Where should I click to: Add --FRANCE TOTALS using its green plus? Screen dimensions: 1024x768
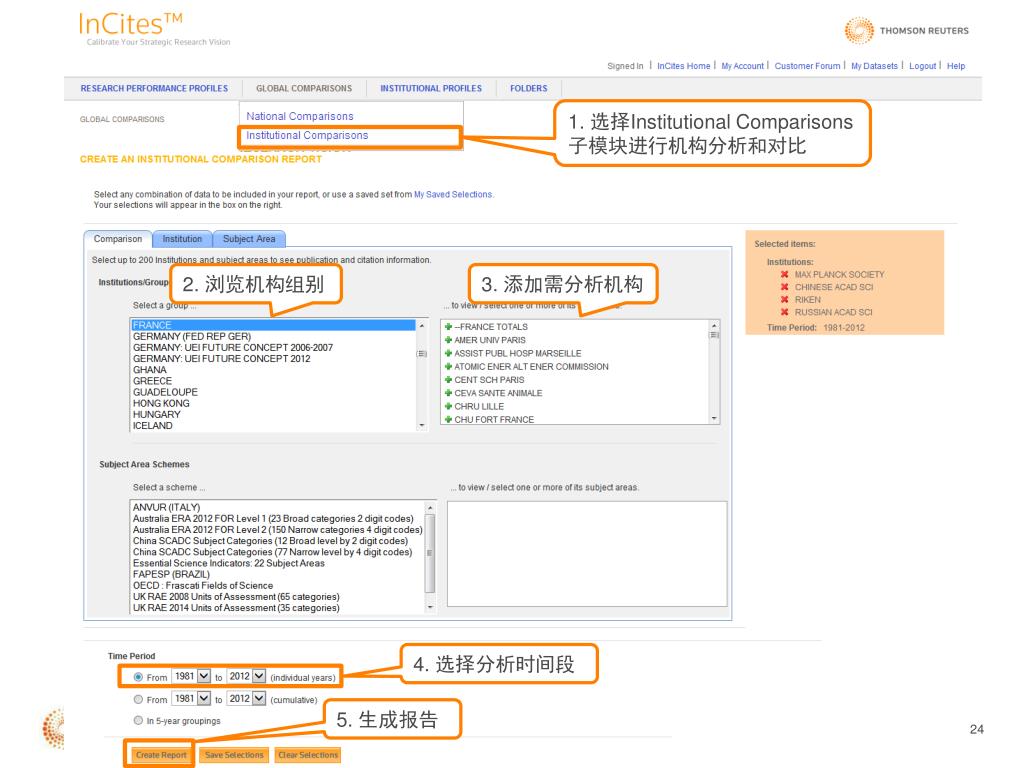(449, 327)
